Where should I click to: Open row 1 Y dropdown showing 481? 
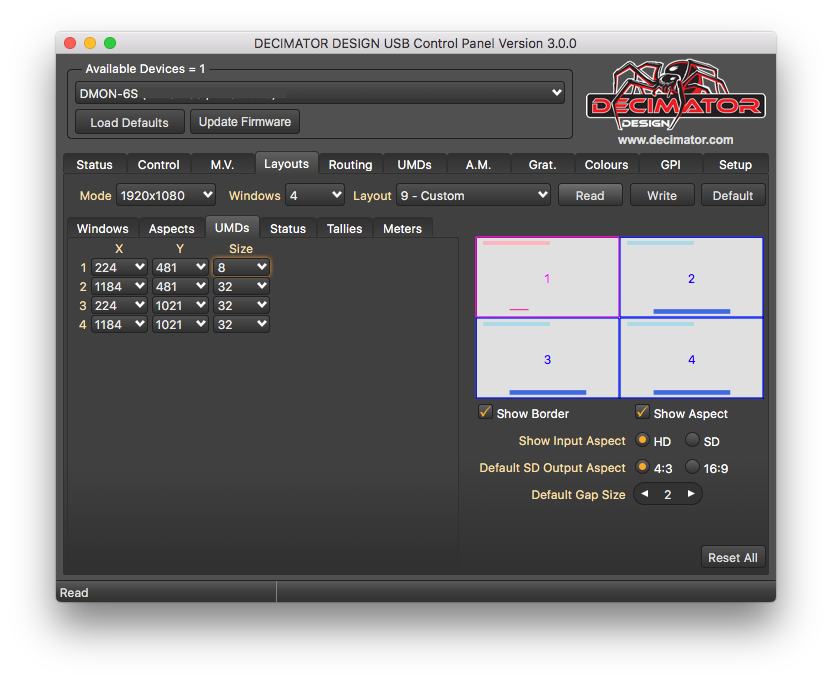point(180,267)
